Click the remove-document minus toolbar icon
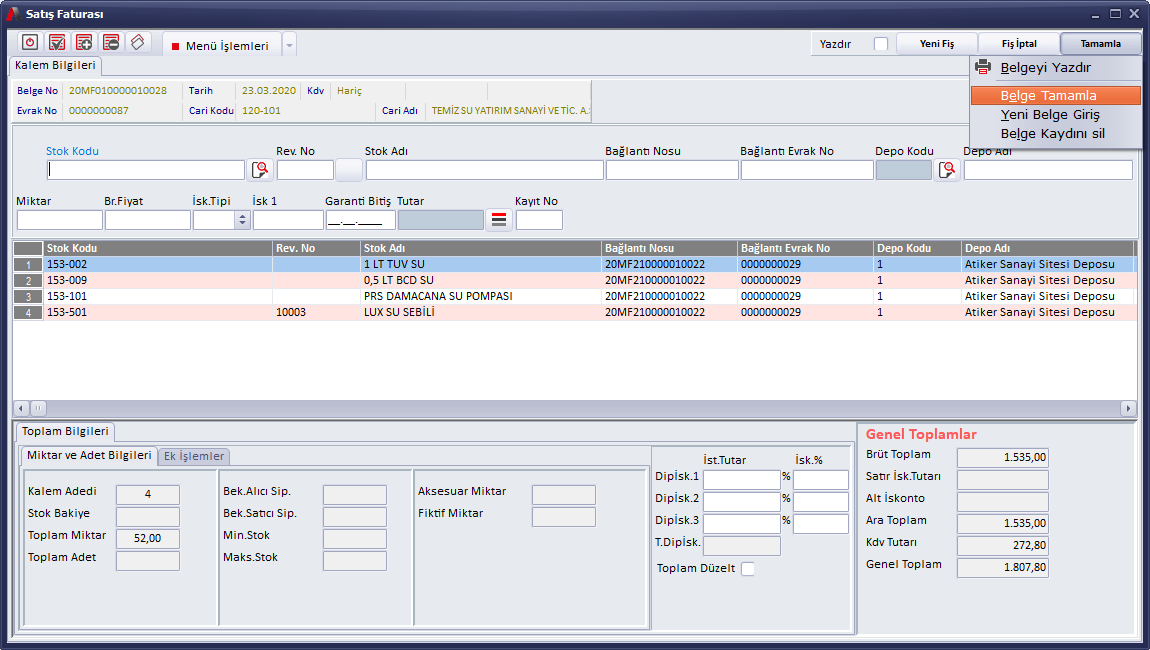Viewport: 1150px width, 650px height. (x=111, y=43)
